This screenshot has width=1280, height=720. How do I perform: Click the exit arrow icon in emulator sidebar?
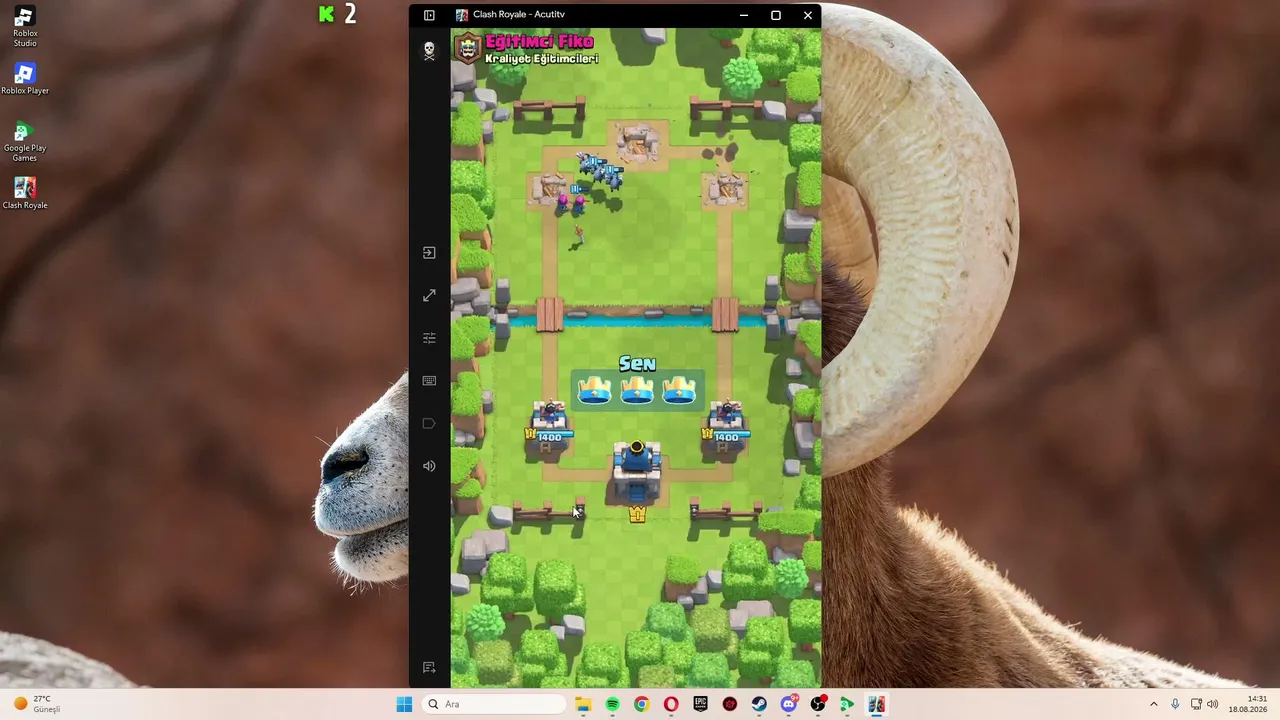pos(429,253)
